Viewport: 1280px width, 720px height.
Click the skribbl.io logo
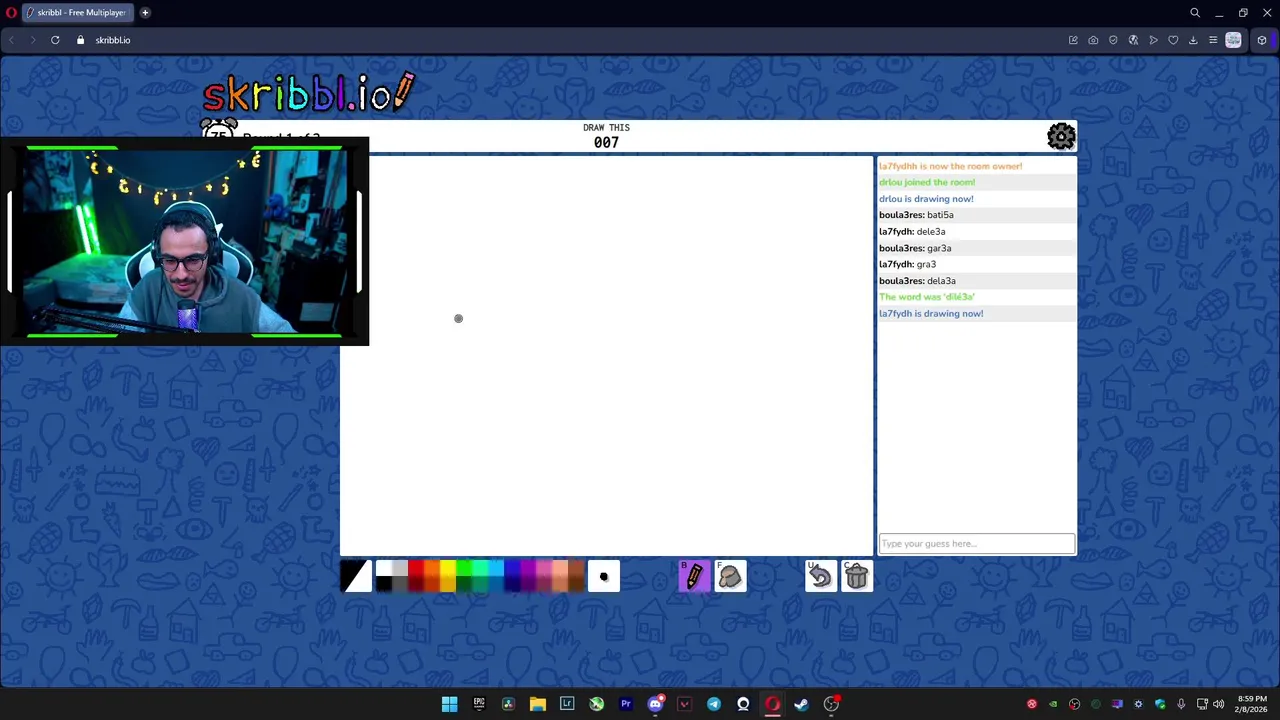point(308,93)
